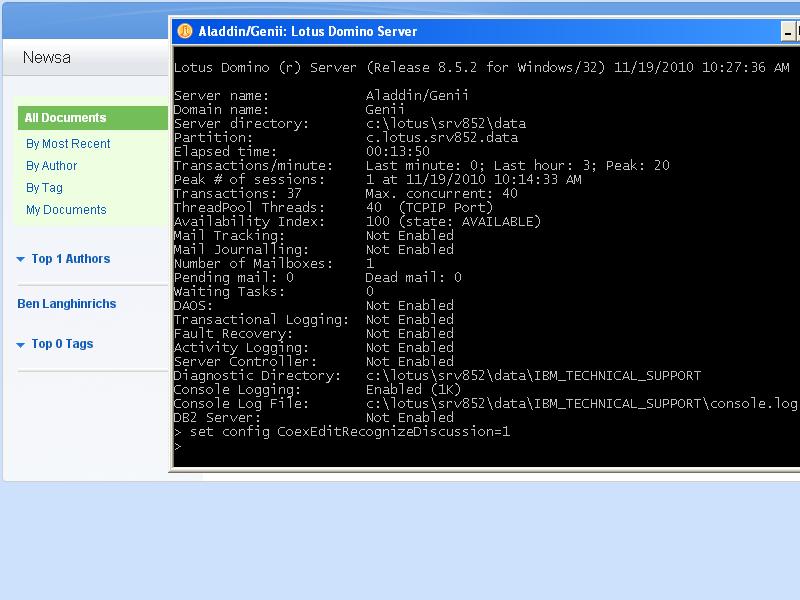Click the Lotus Domino release header line
This screenshot has width=800, height=600.
point(482,68)
